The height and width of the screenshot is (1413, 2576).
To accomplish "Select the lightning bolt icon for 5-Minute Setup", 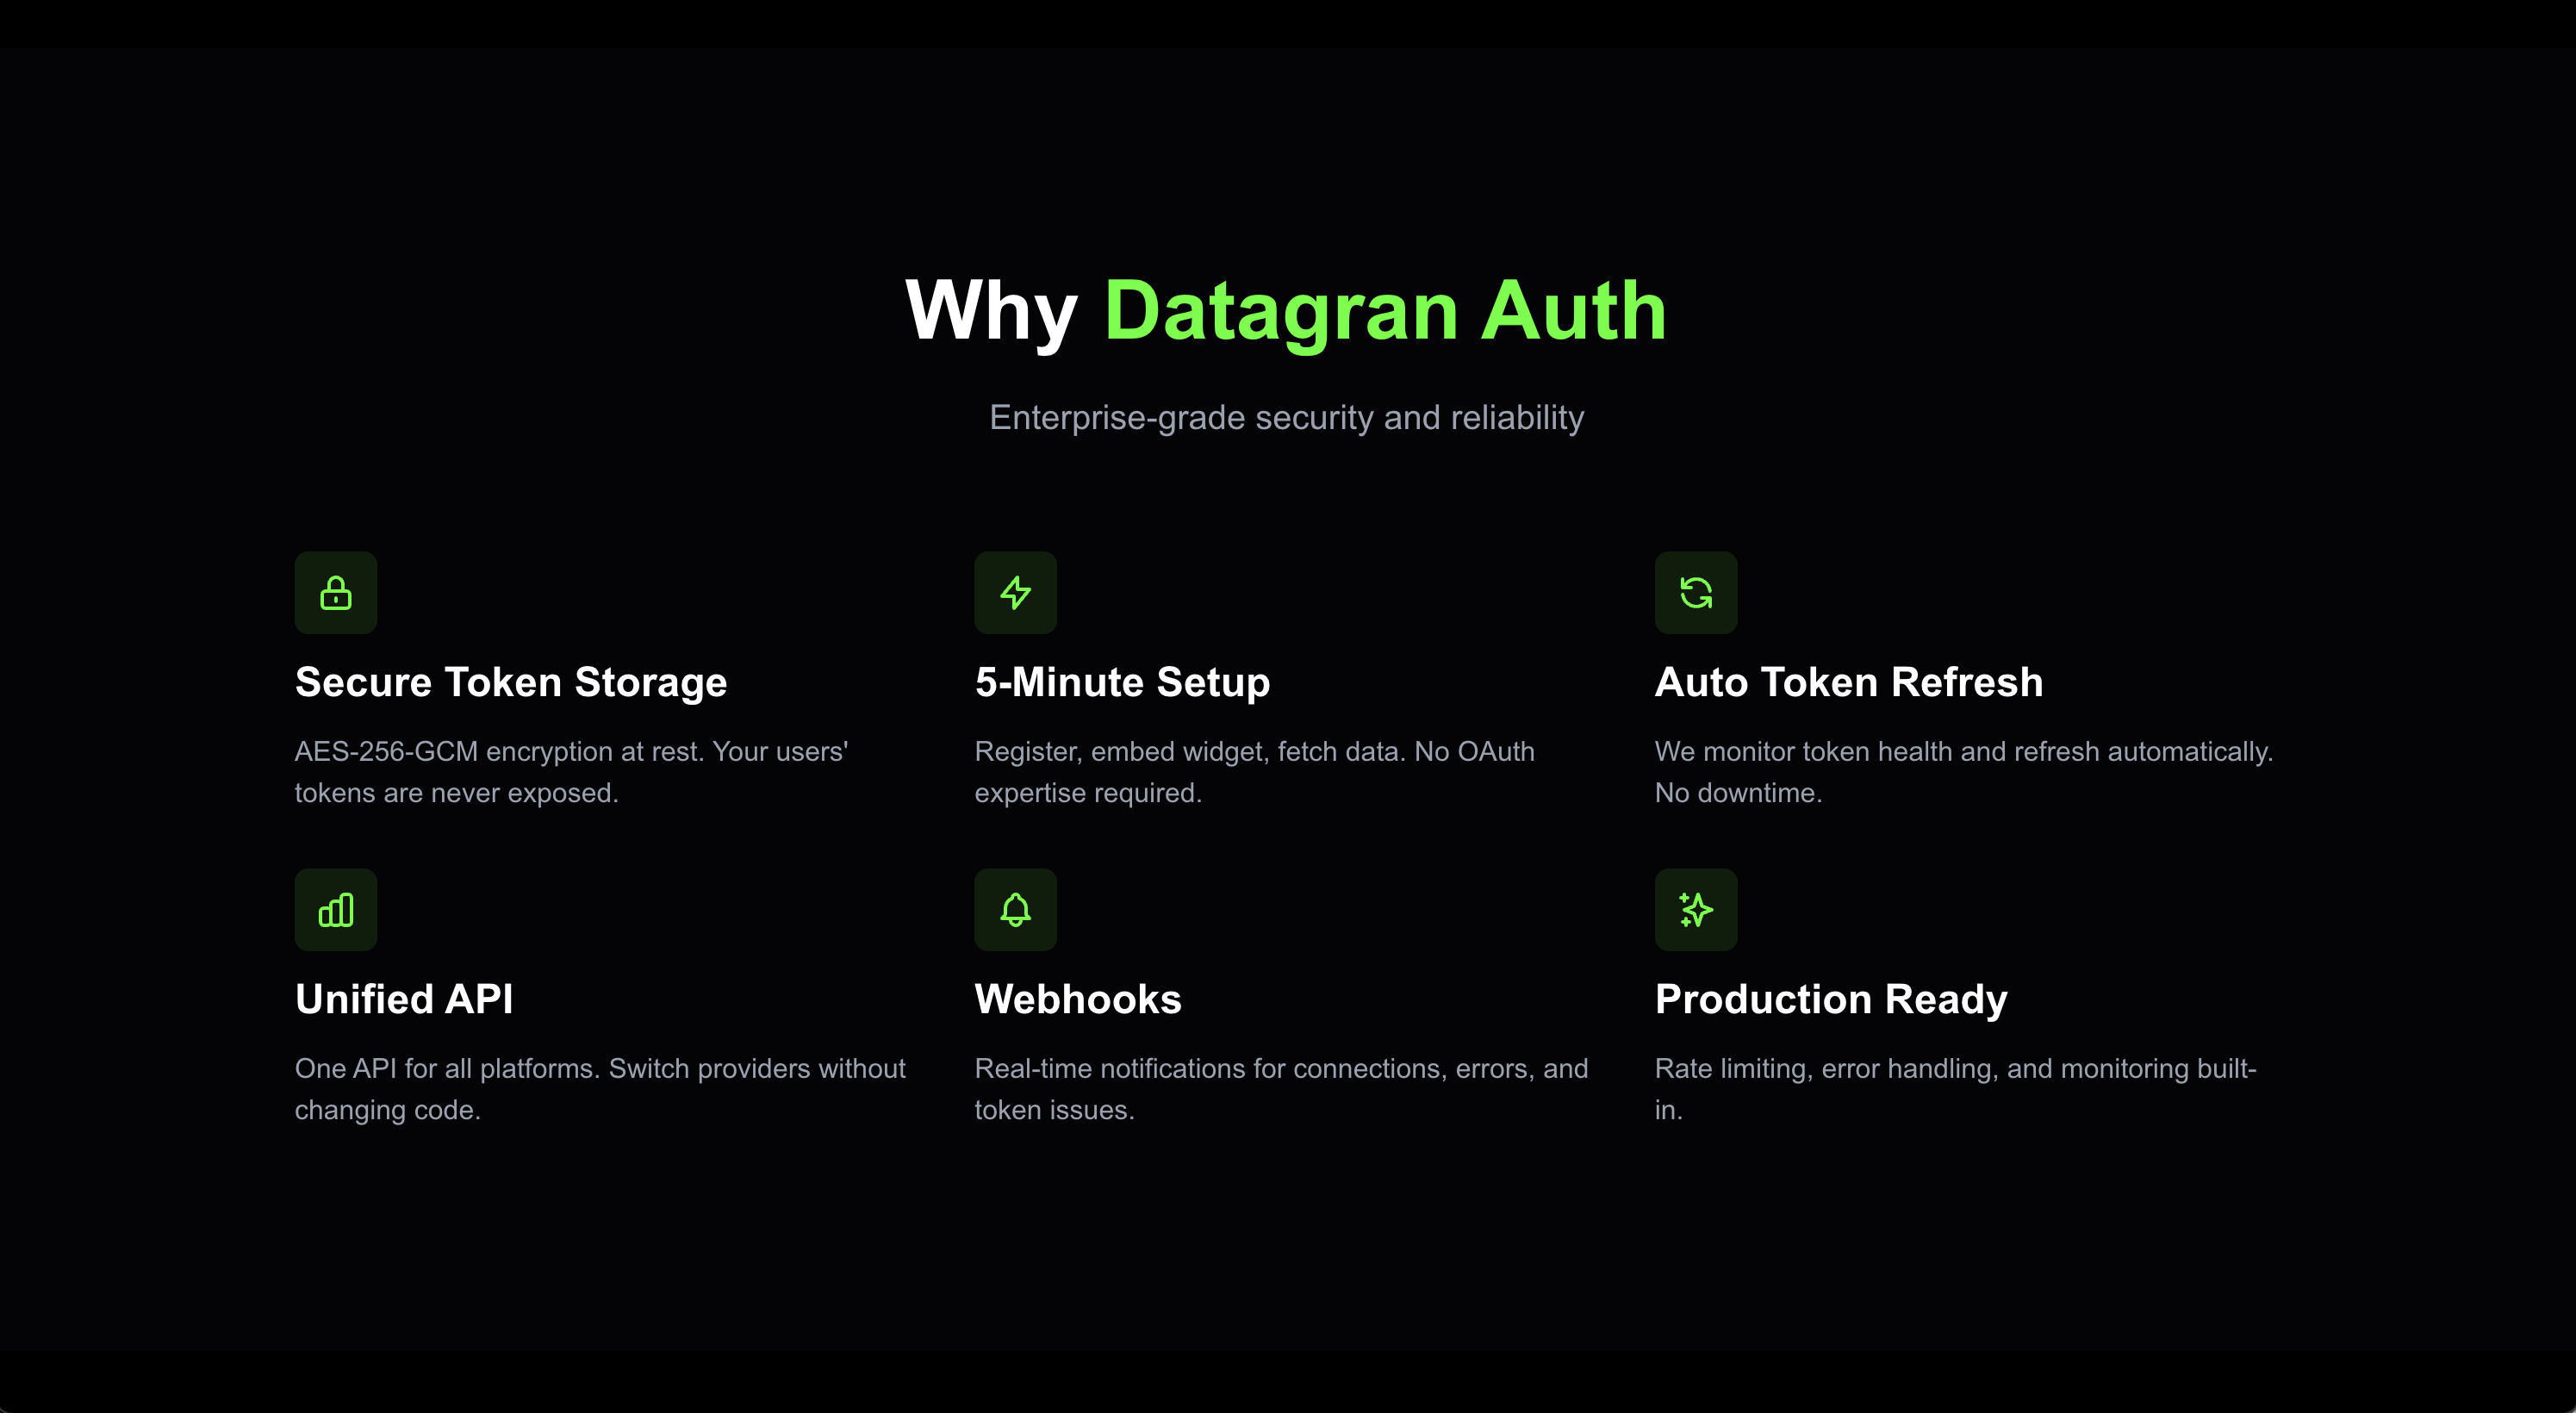I will pos(1015,592).
